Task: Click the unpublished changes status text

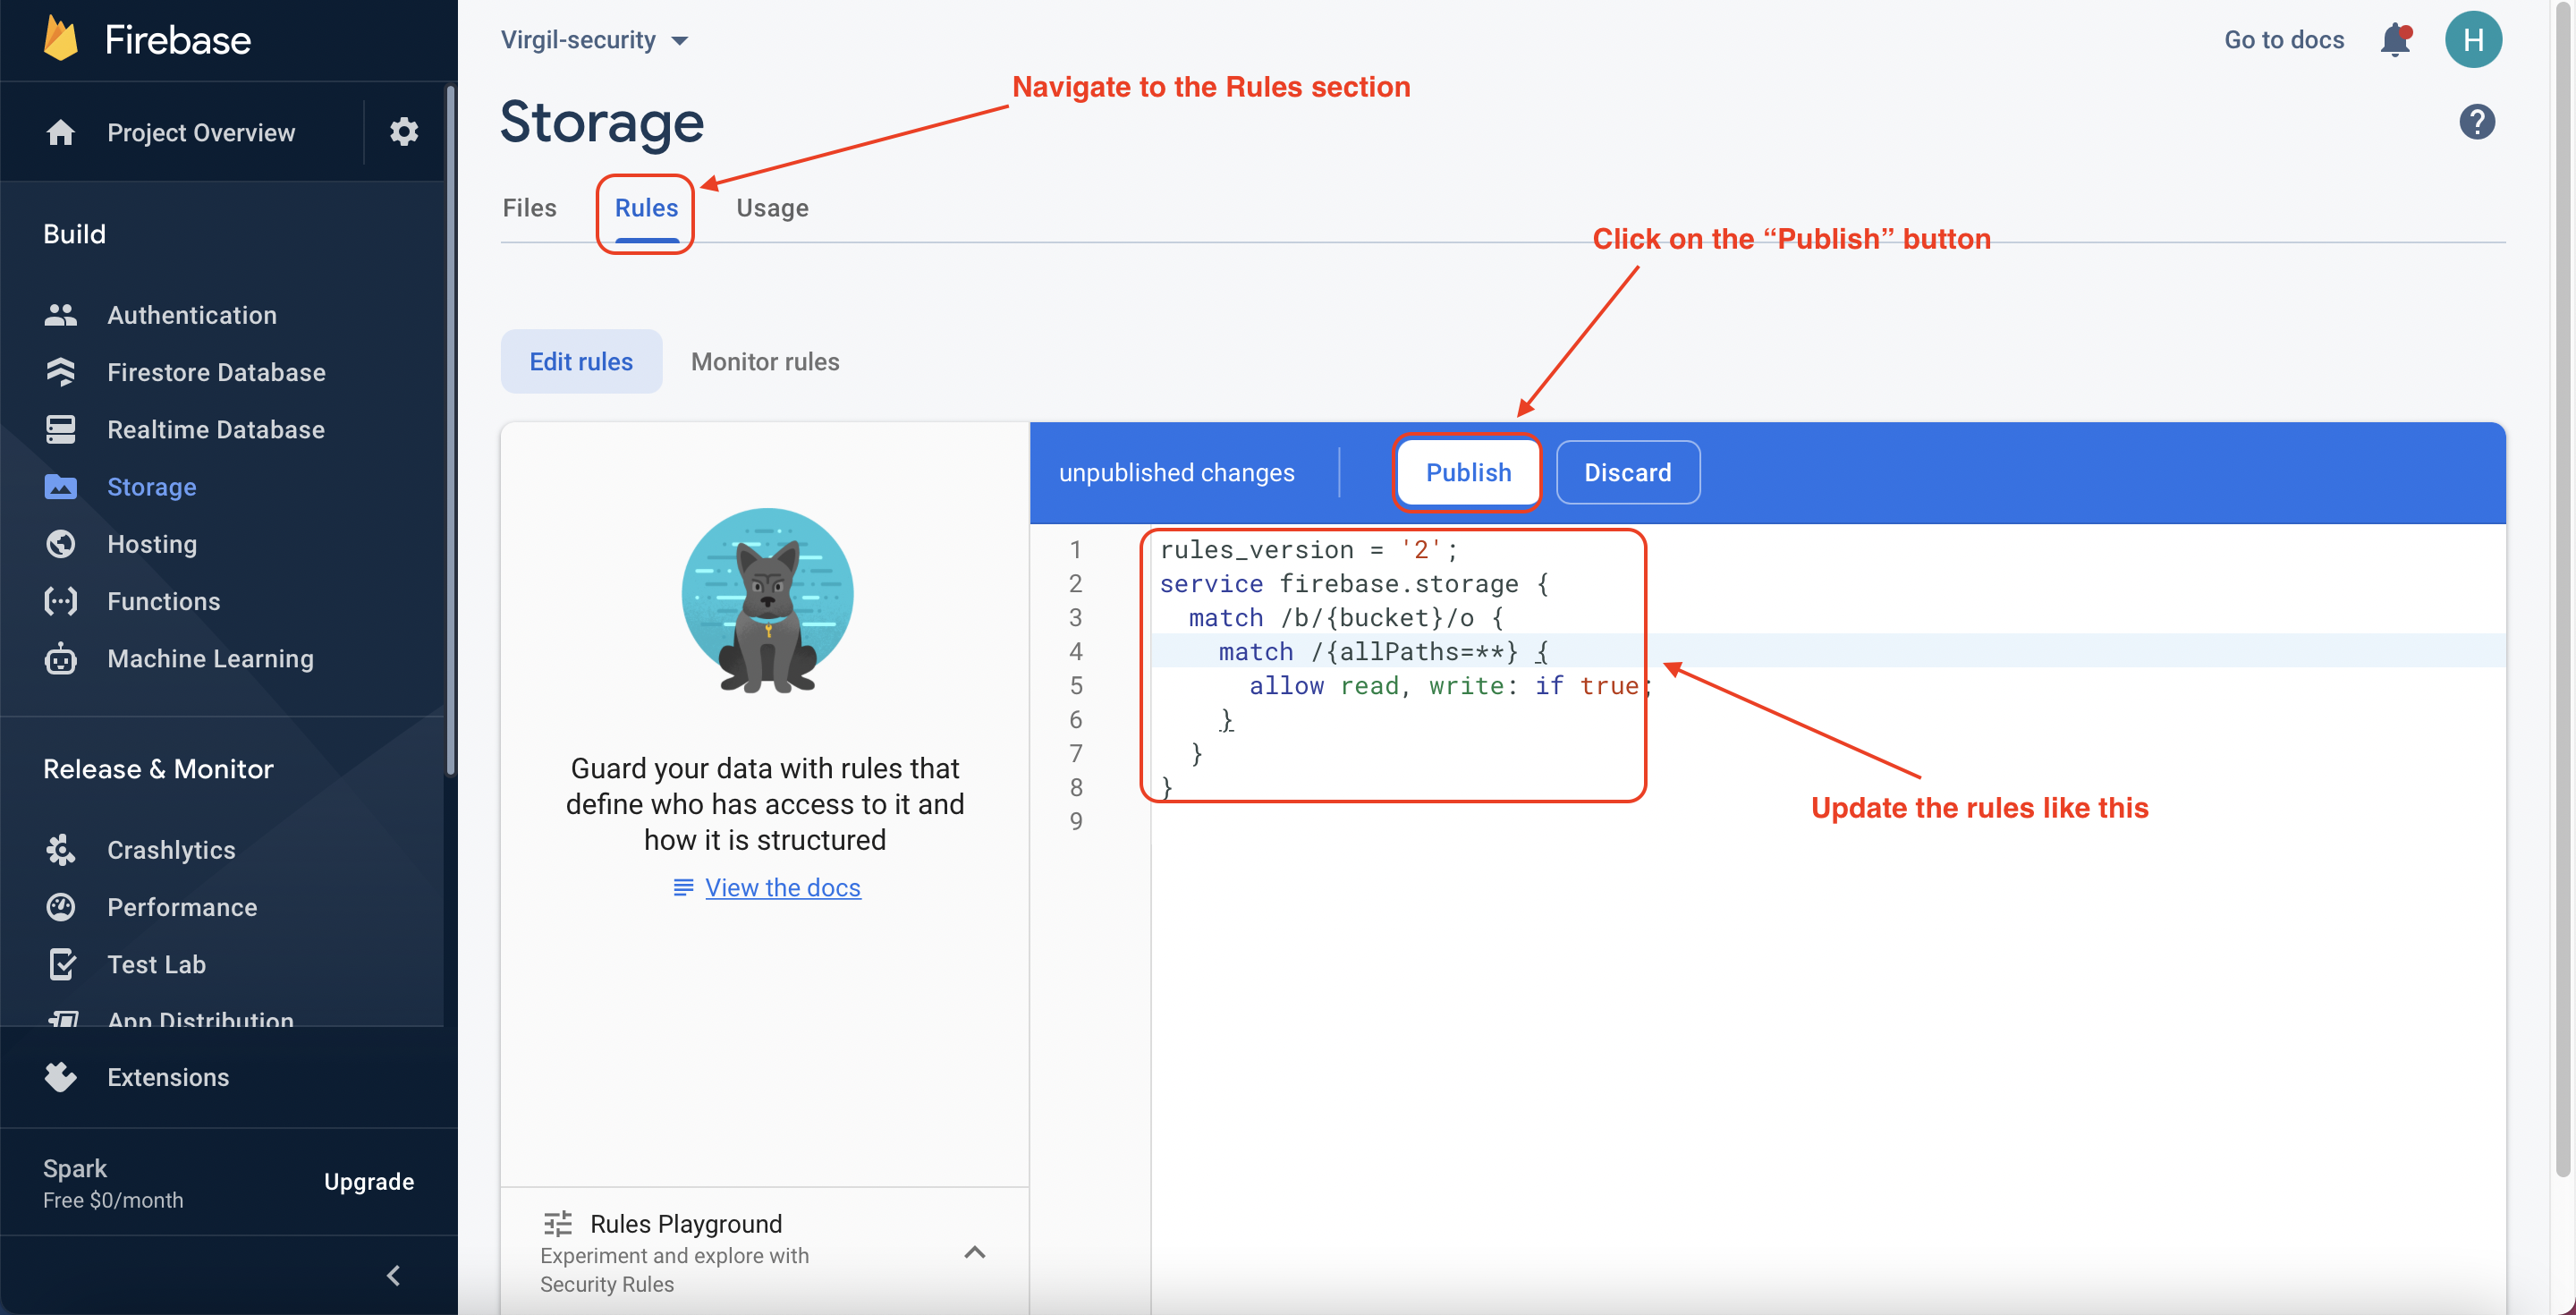Action: click(1176, 472)
